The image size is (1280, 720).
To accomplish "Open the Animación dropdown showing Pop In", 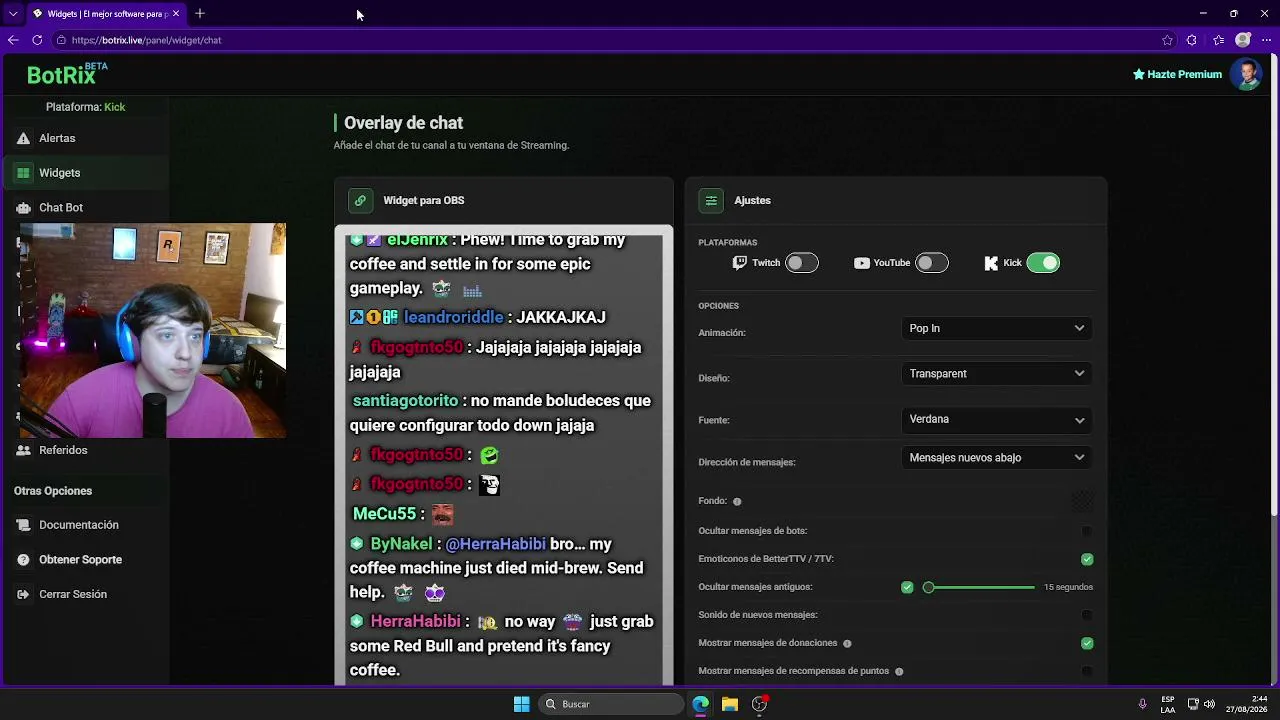I will point(996,328).
